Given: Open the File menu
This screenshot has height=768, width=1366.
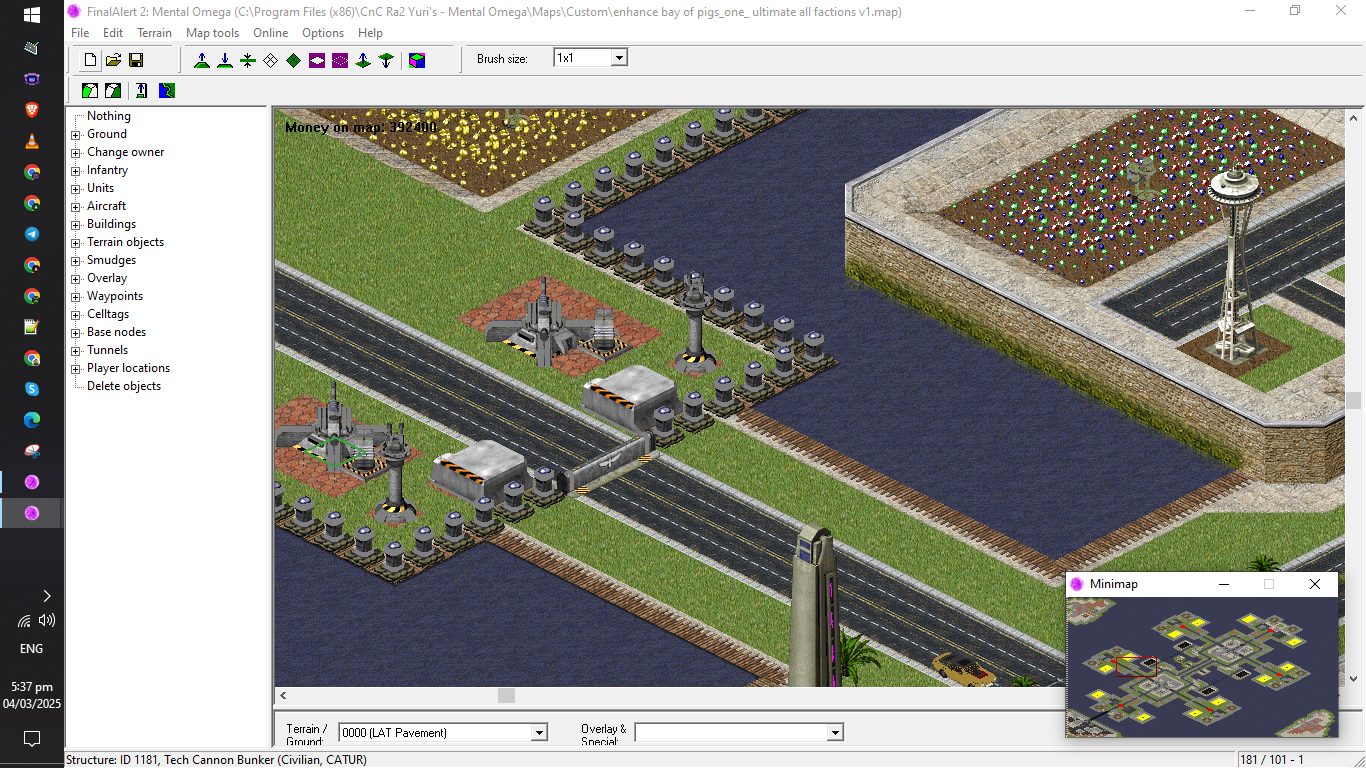Looking at the screenshot, I should tap(80, 33).
